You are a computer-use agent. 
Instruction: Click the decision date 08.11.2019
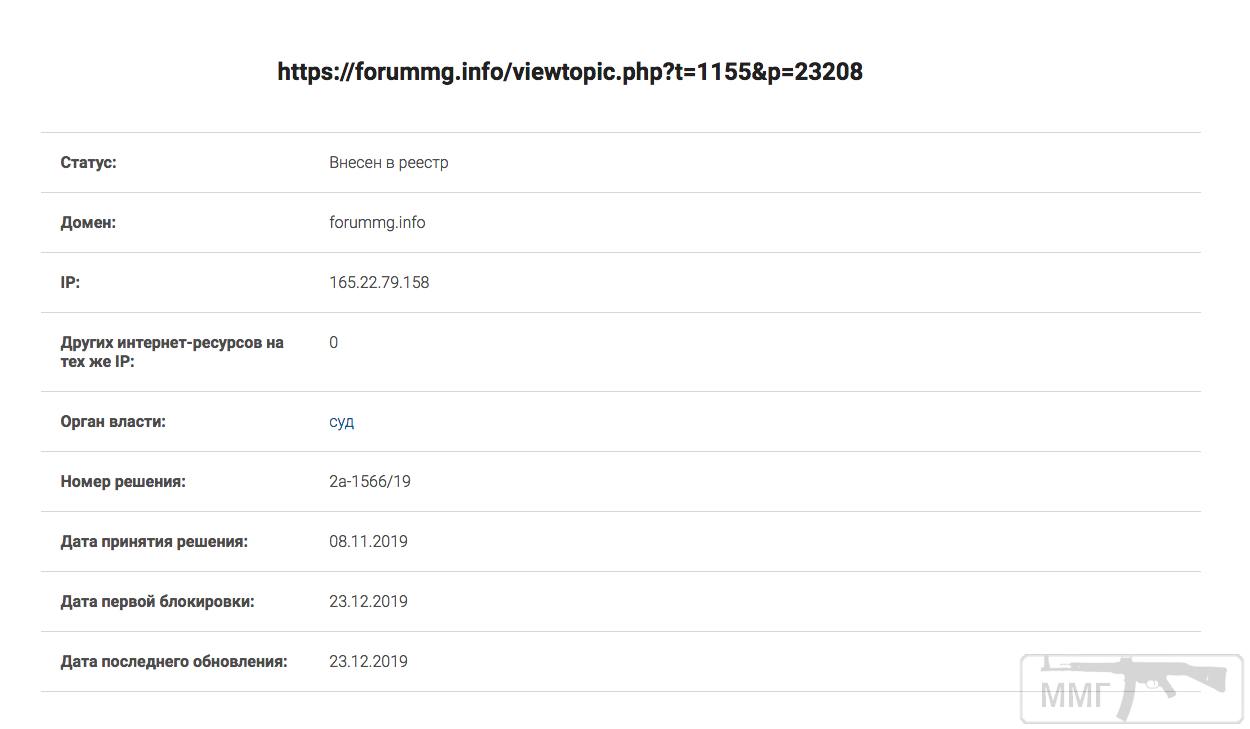point(368,542)
